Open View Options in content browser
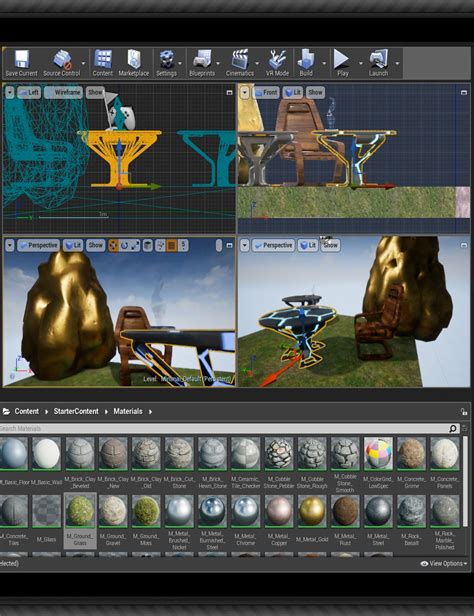 coord(444,563)
